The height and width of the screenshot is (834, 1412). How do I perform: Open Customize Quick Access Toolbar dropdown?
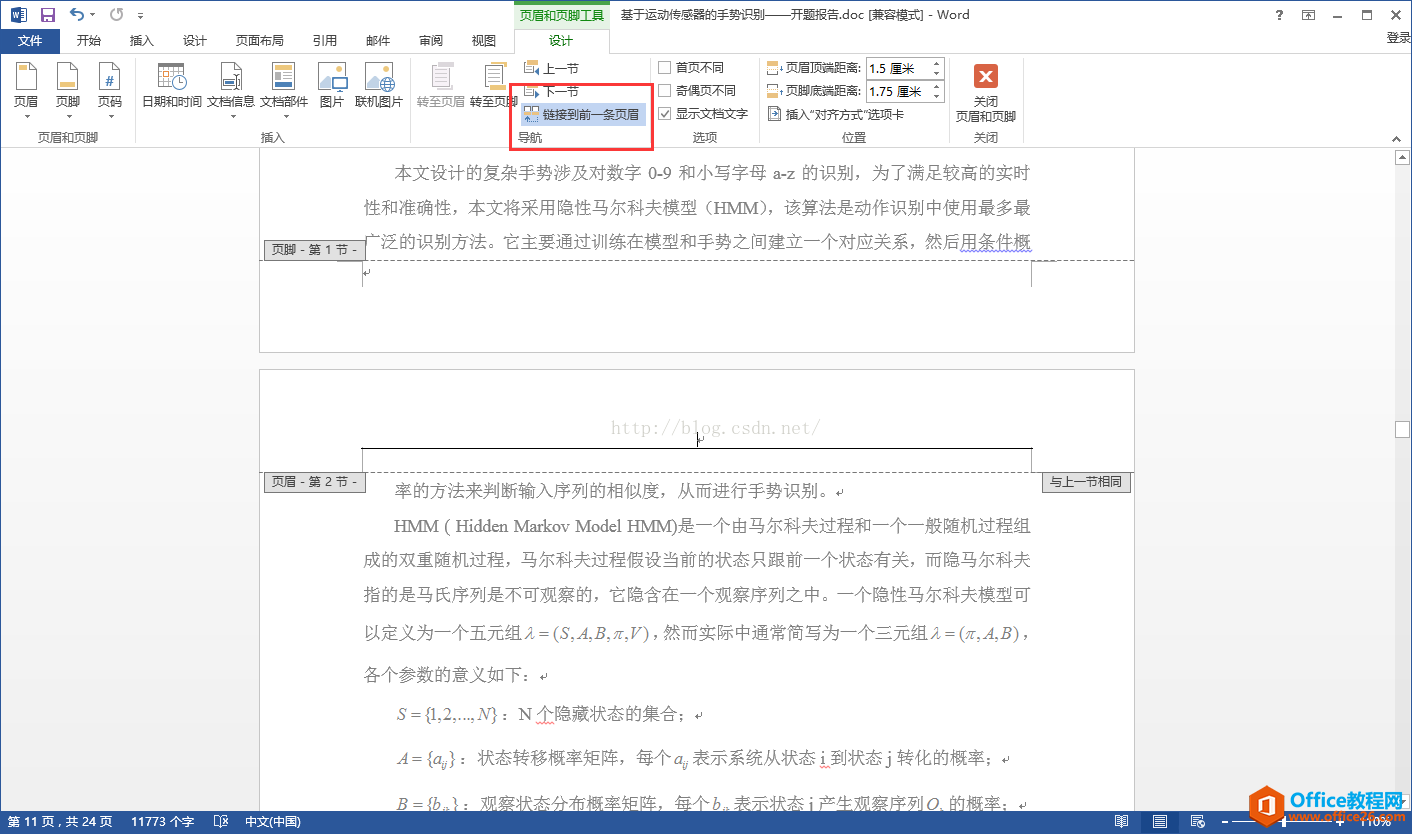pos(141,16)
